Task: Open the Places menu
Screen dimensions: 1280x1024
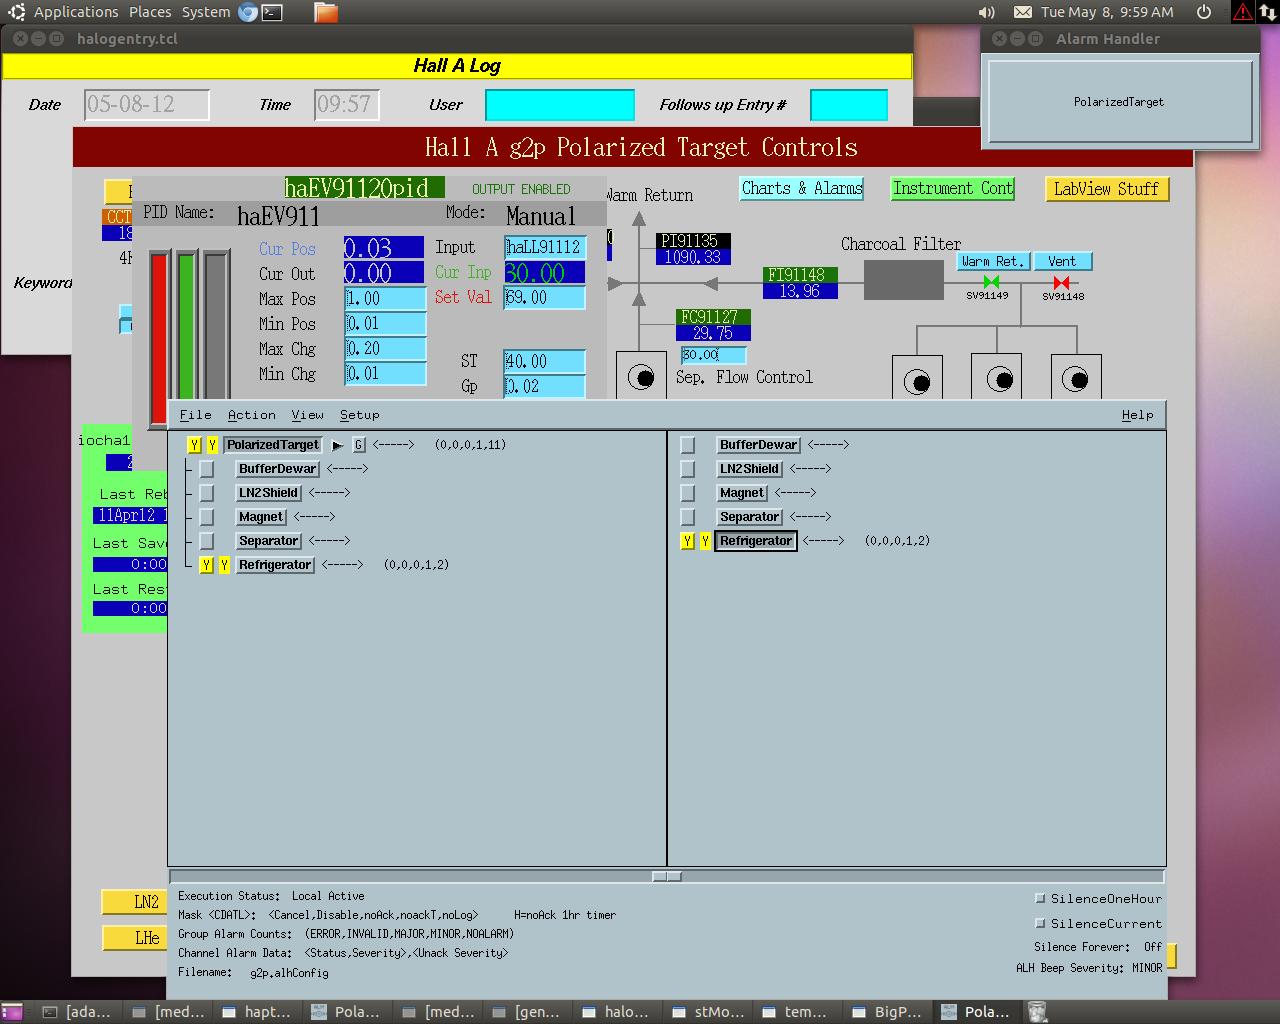Action: coord(150,12)
